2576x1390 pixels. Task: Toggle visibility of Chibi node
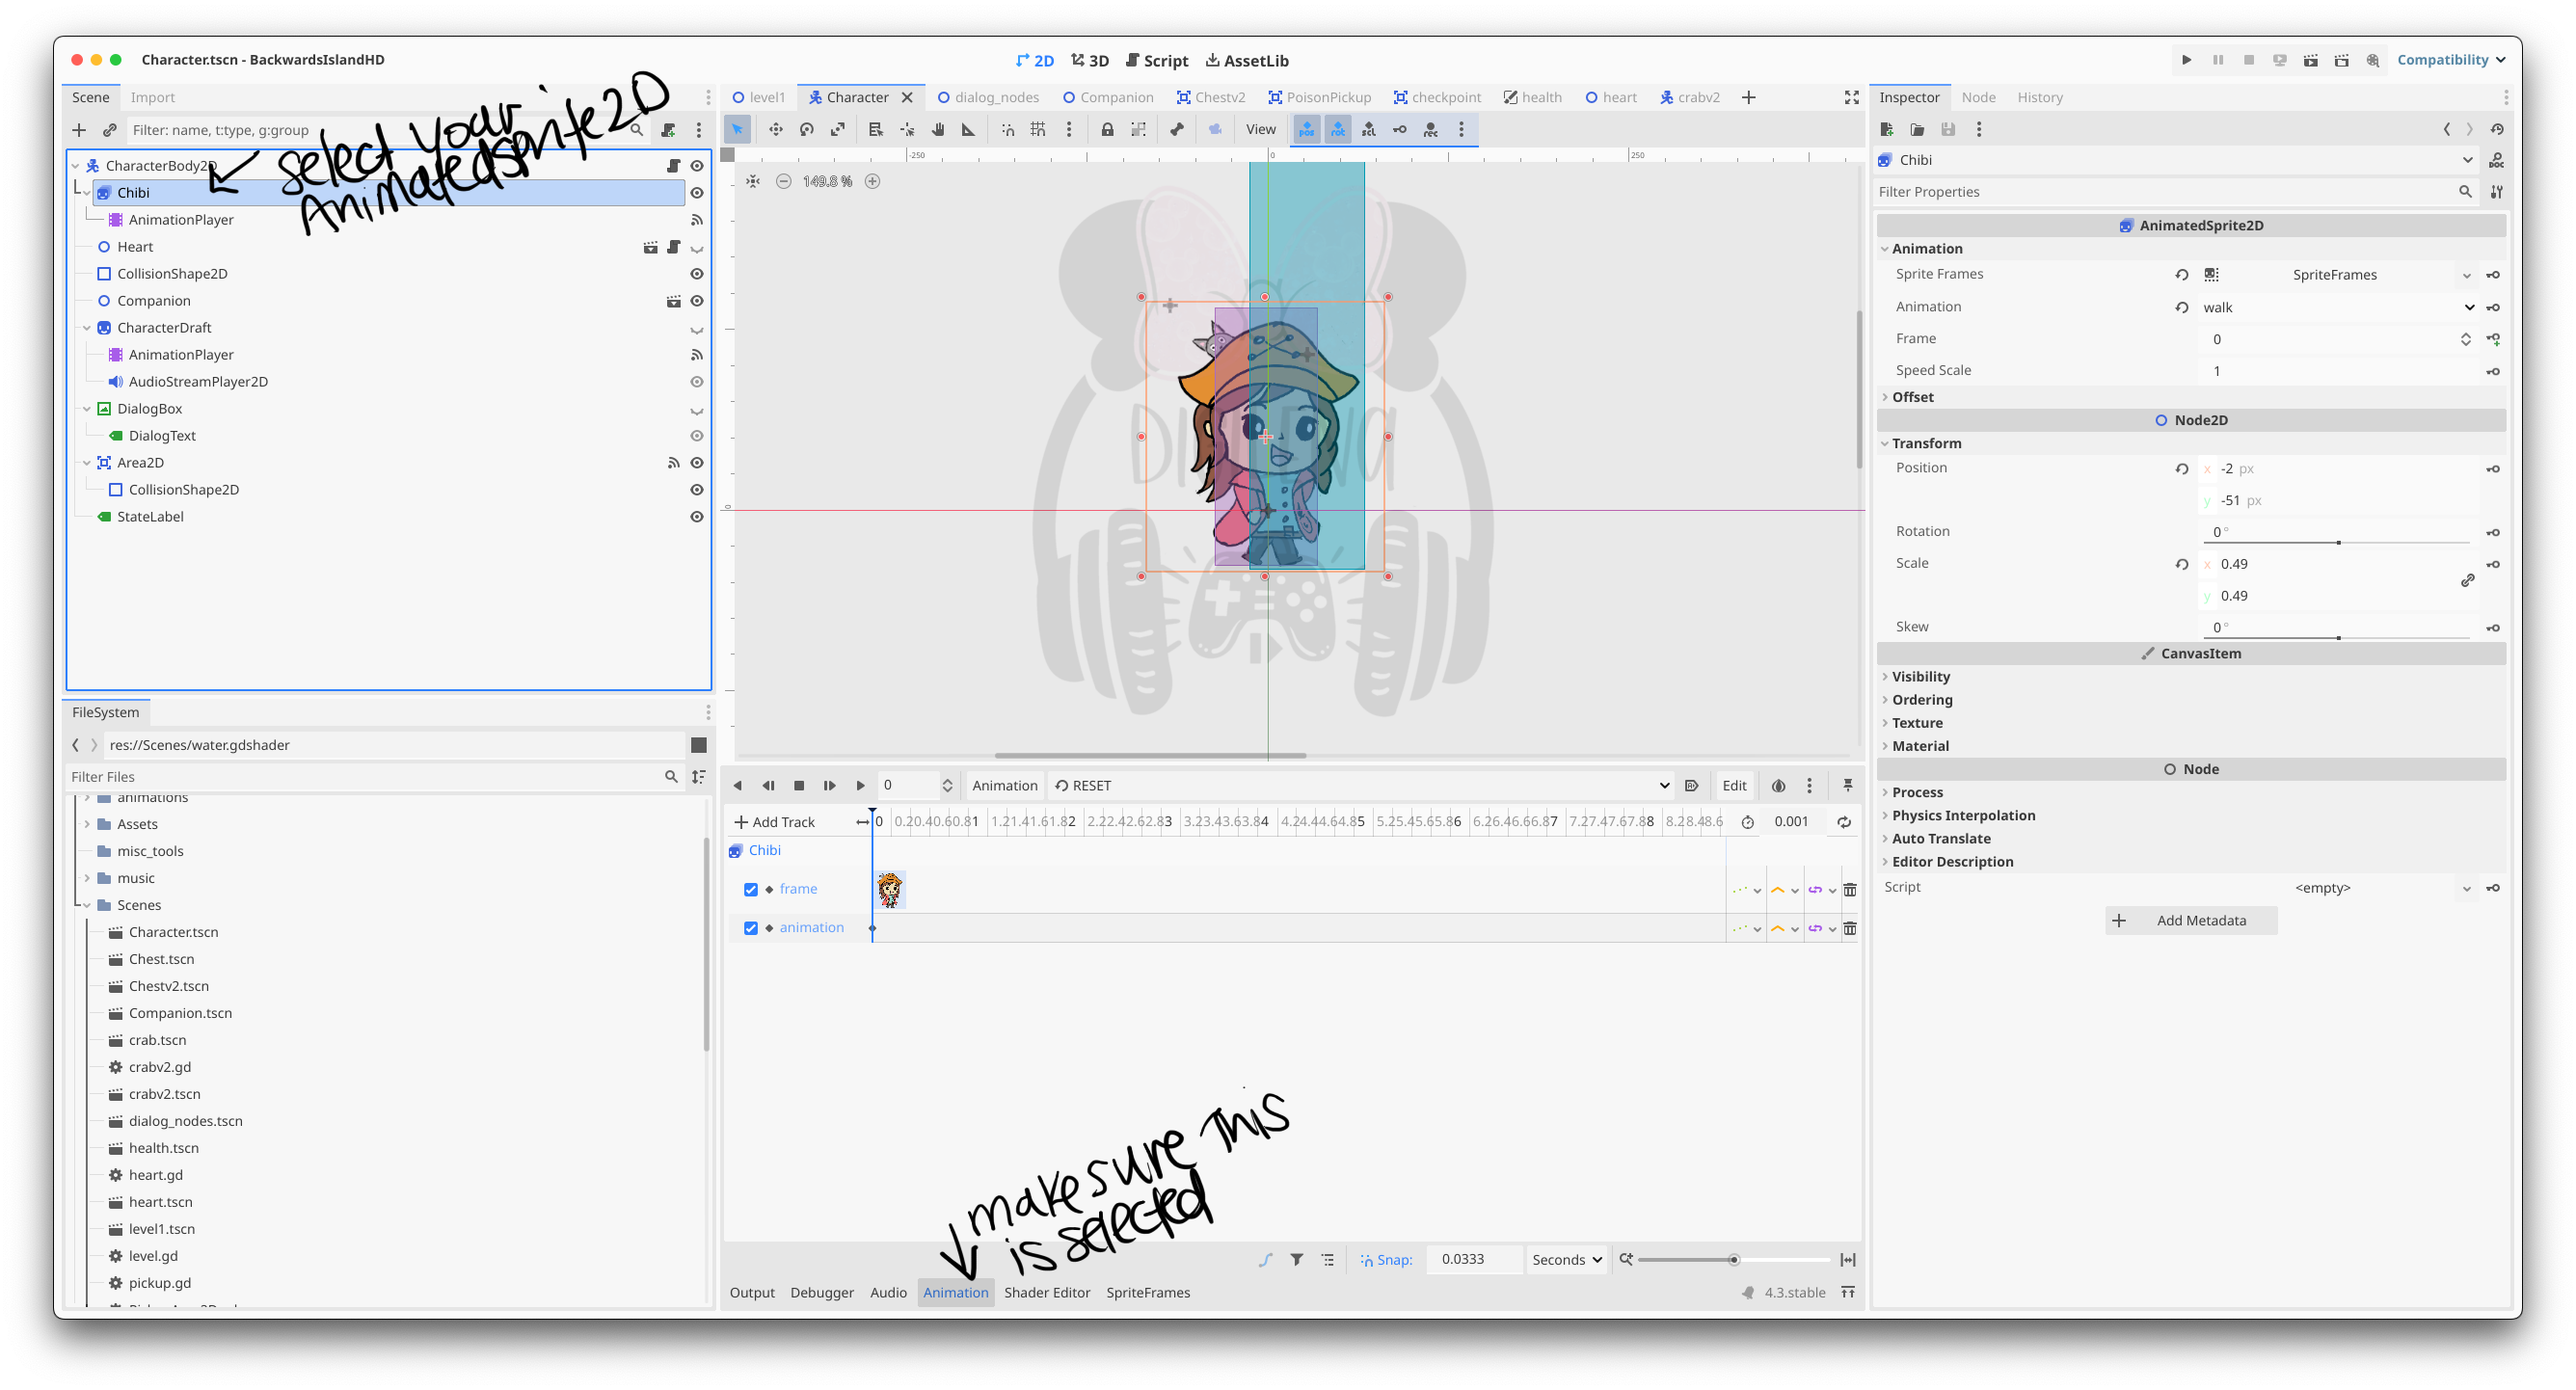pos(697,193)
